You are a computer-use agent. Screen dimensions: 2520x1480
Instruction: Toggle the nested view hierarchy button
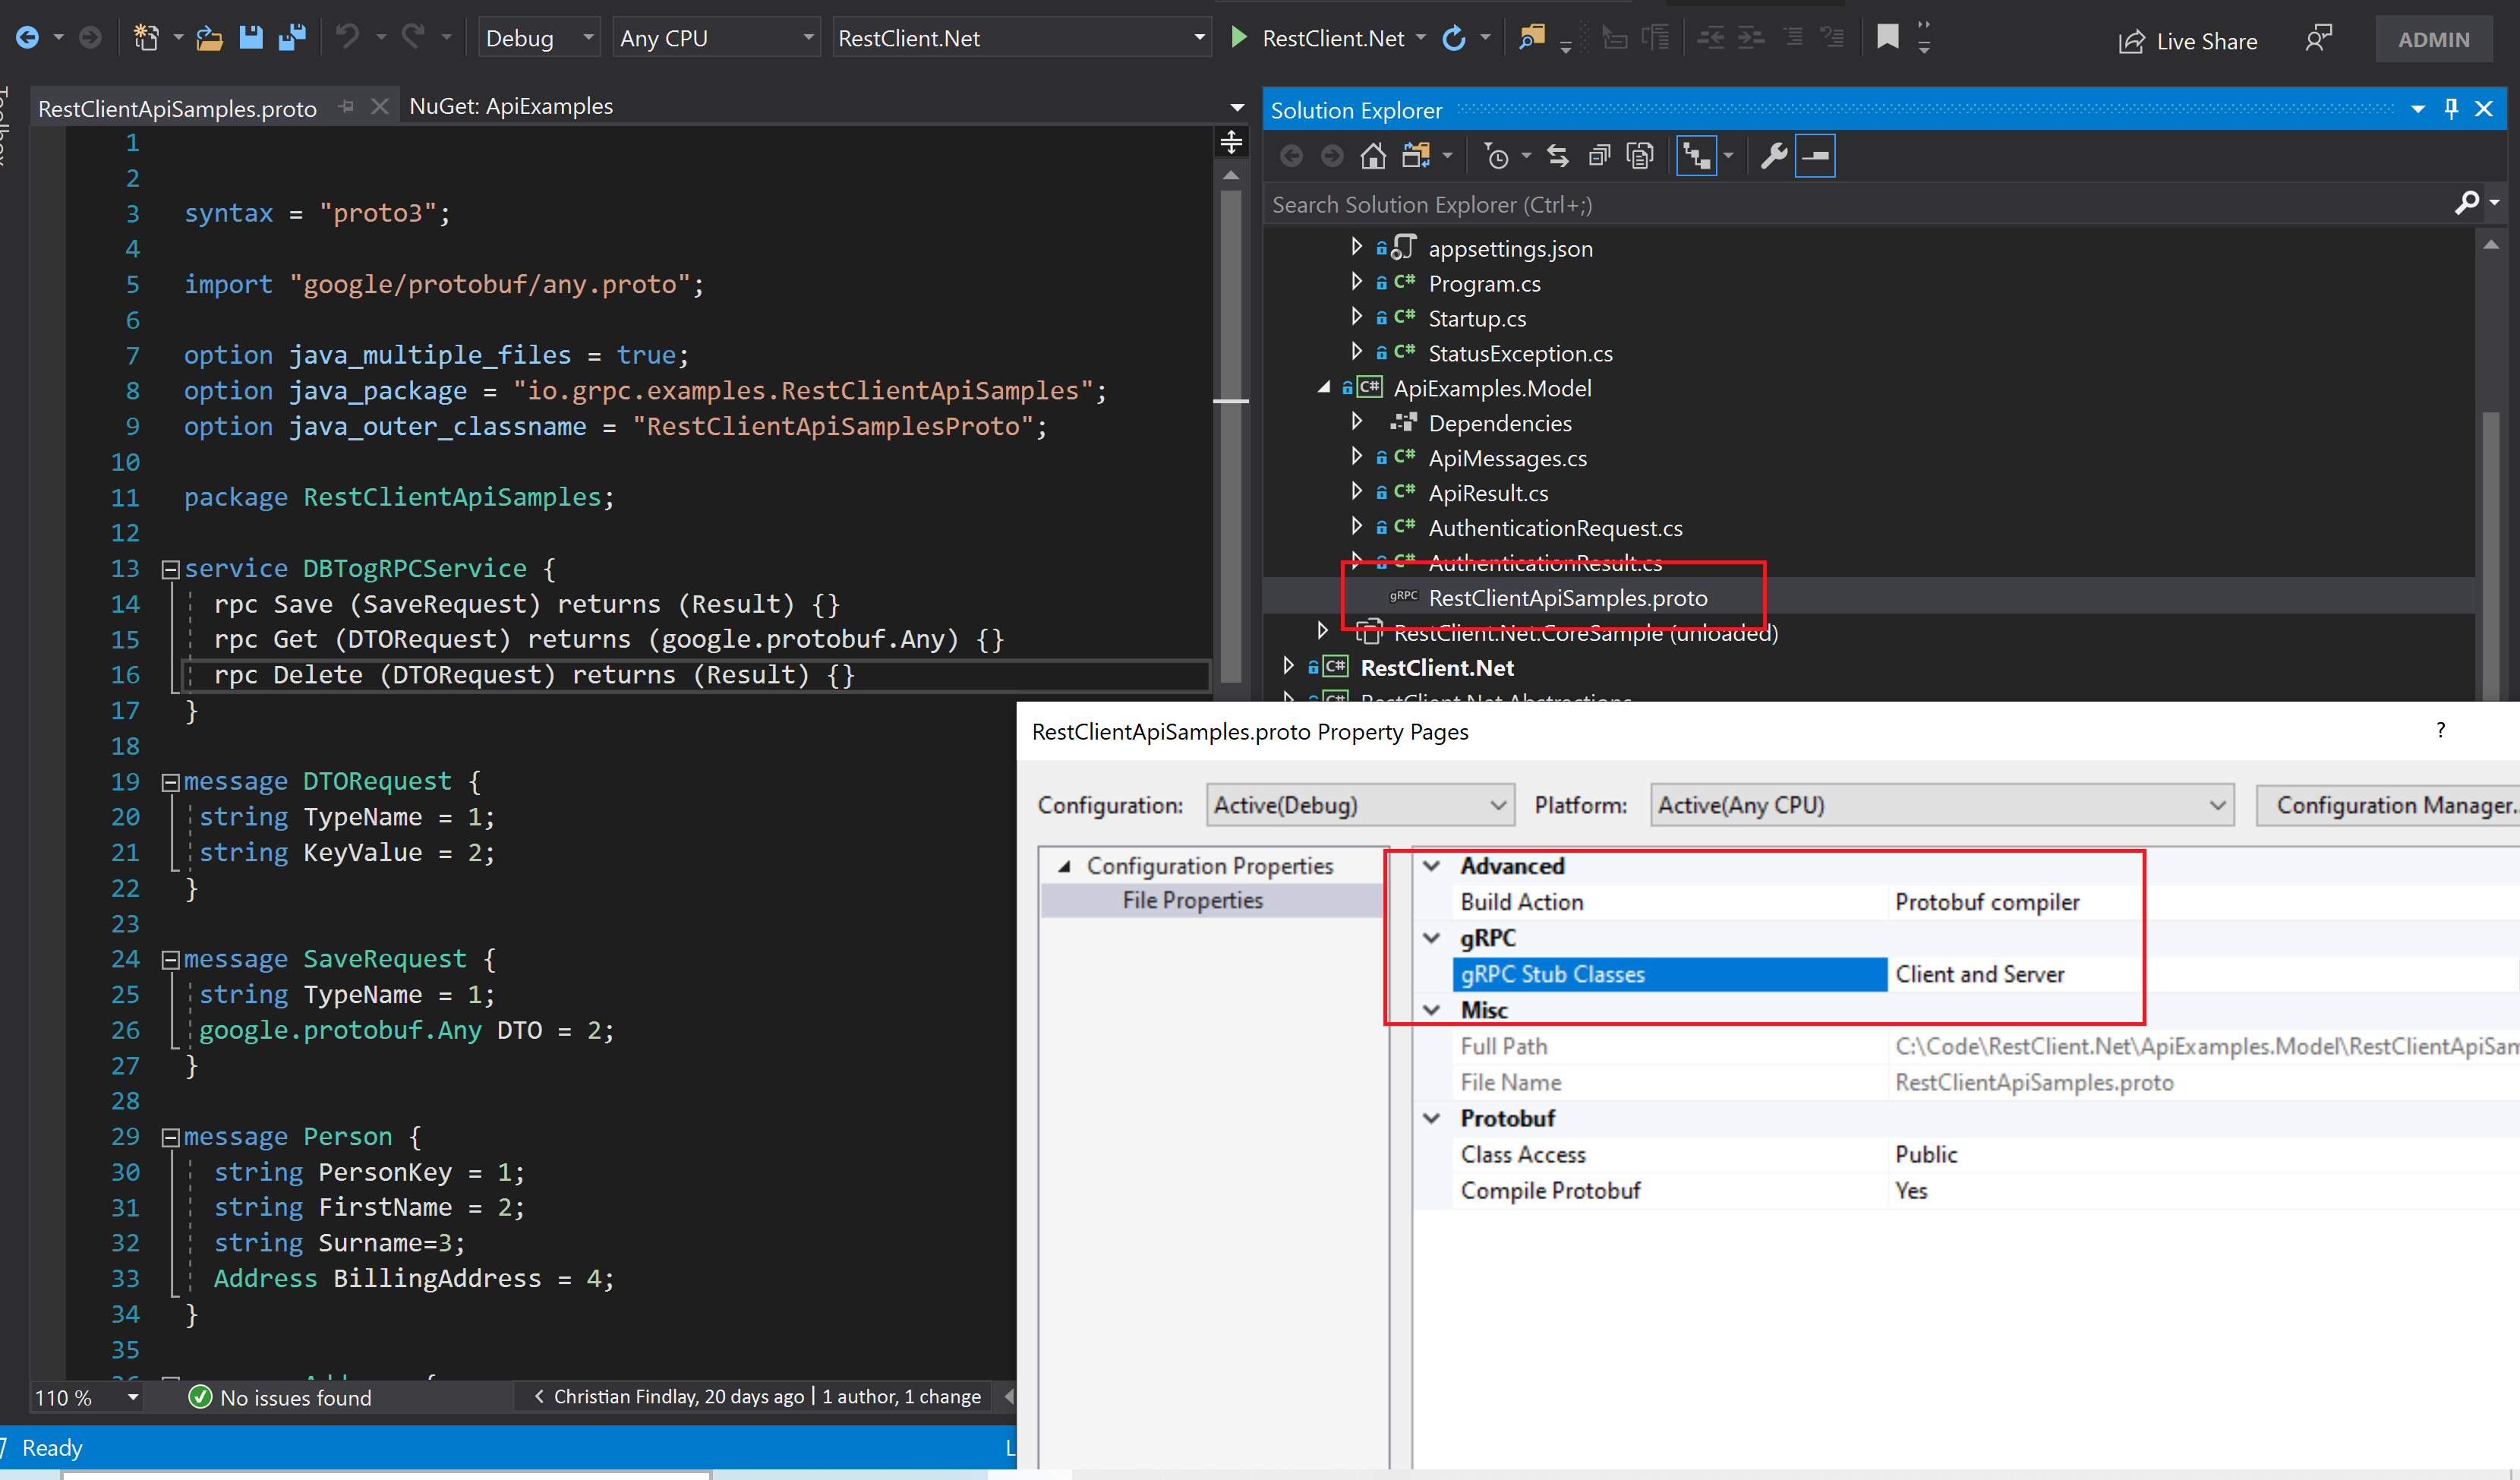(1697, 156)
